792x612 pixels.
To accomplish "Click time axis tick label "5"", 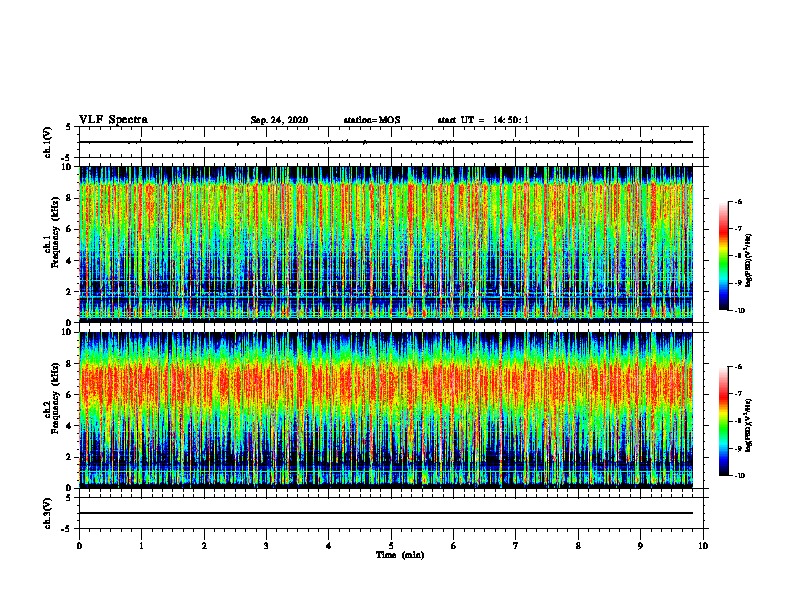I will [x=391, y=546].
